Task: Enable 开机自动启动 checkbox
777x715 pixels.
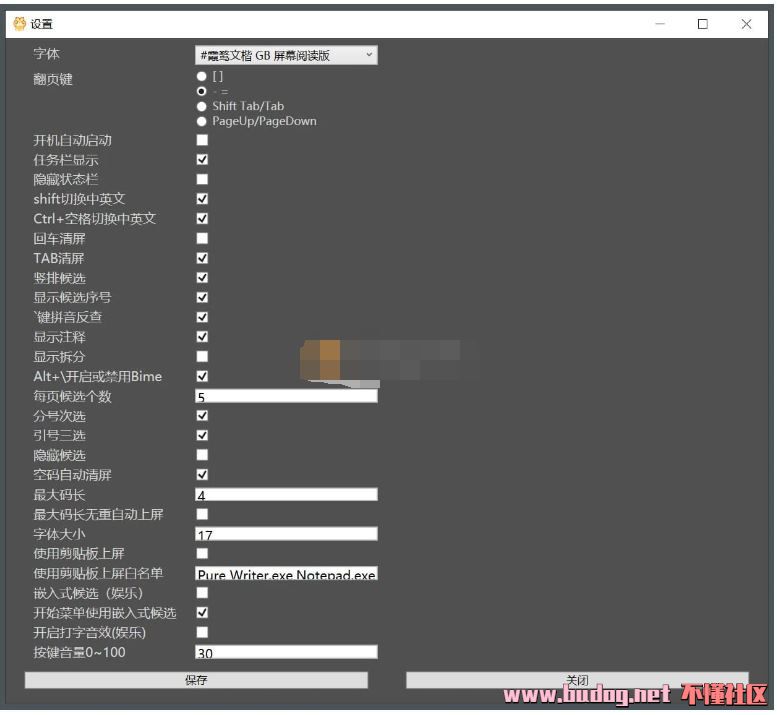Action: [x=202, y=140]
